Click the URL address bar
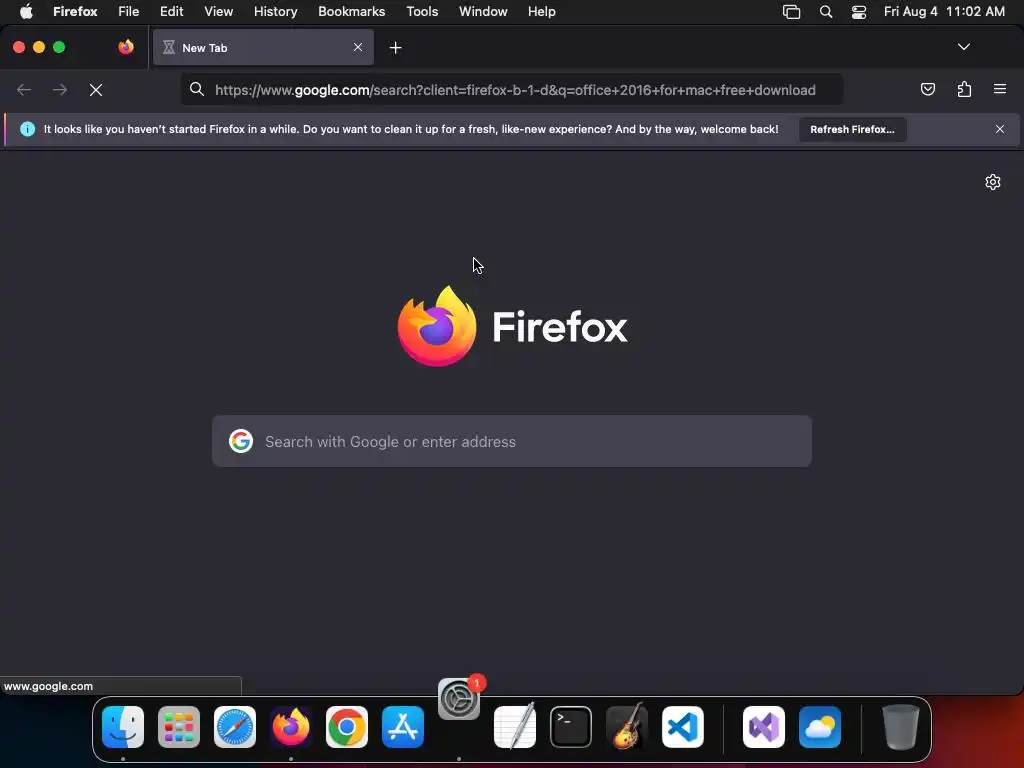Screen dimensions: 1024x768 pyautogui.click(x=512, y=89)
